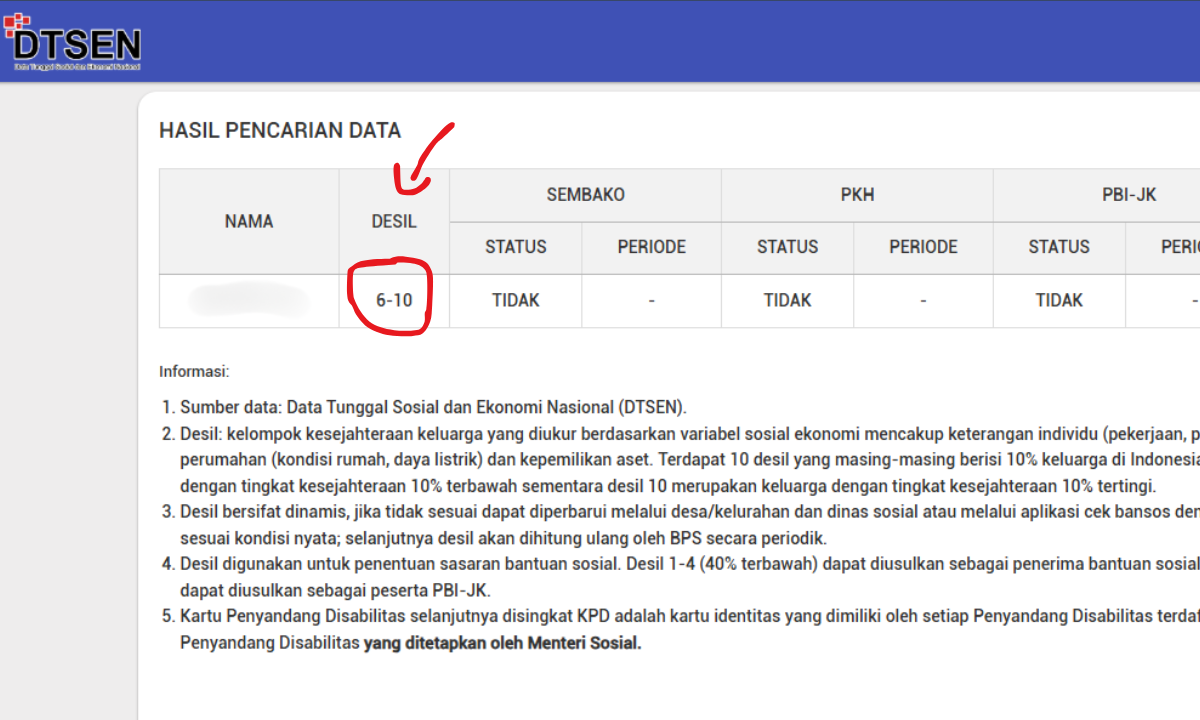1200x720 pixels.
Task: Click the dash periode value under SEMBAKO
Action: (651, 300)
